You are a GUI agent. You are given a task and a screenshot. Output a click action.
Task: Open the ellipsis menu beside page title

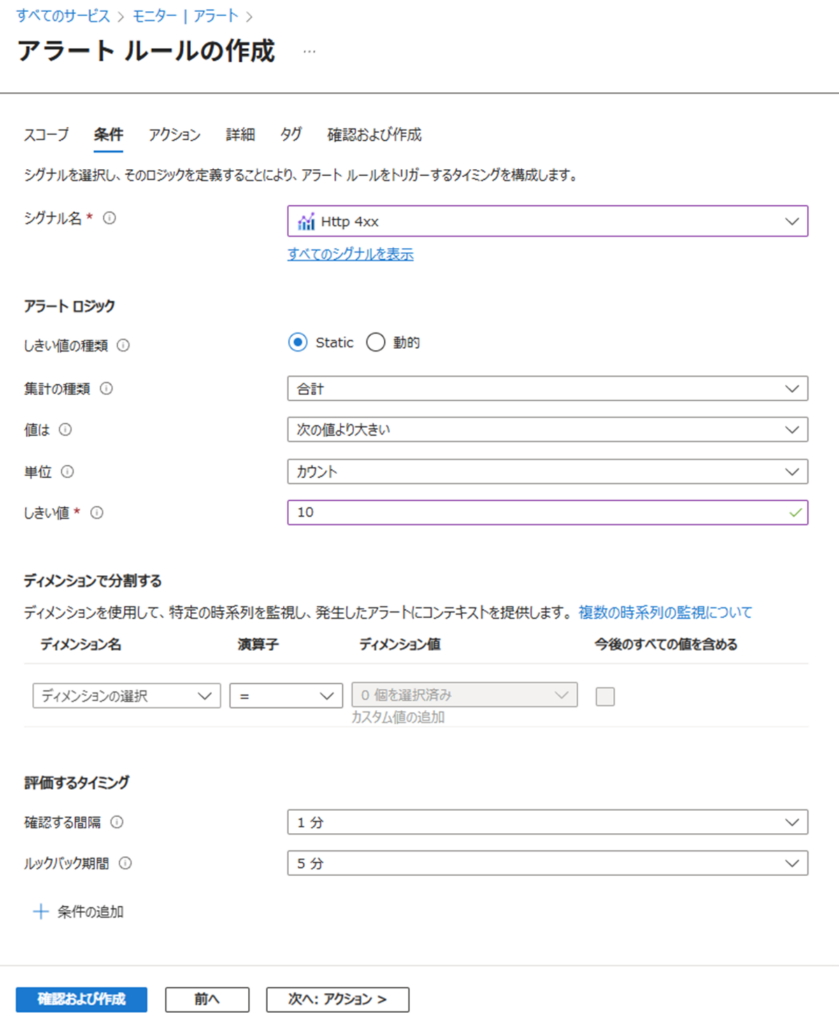pyautogui.click(x=309, y=52)
